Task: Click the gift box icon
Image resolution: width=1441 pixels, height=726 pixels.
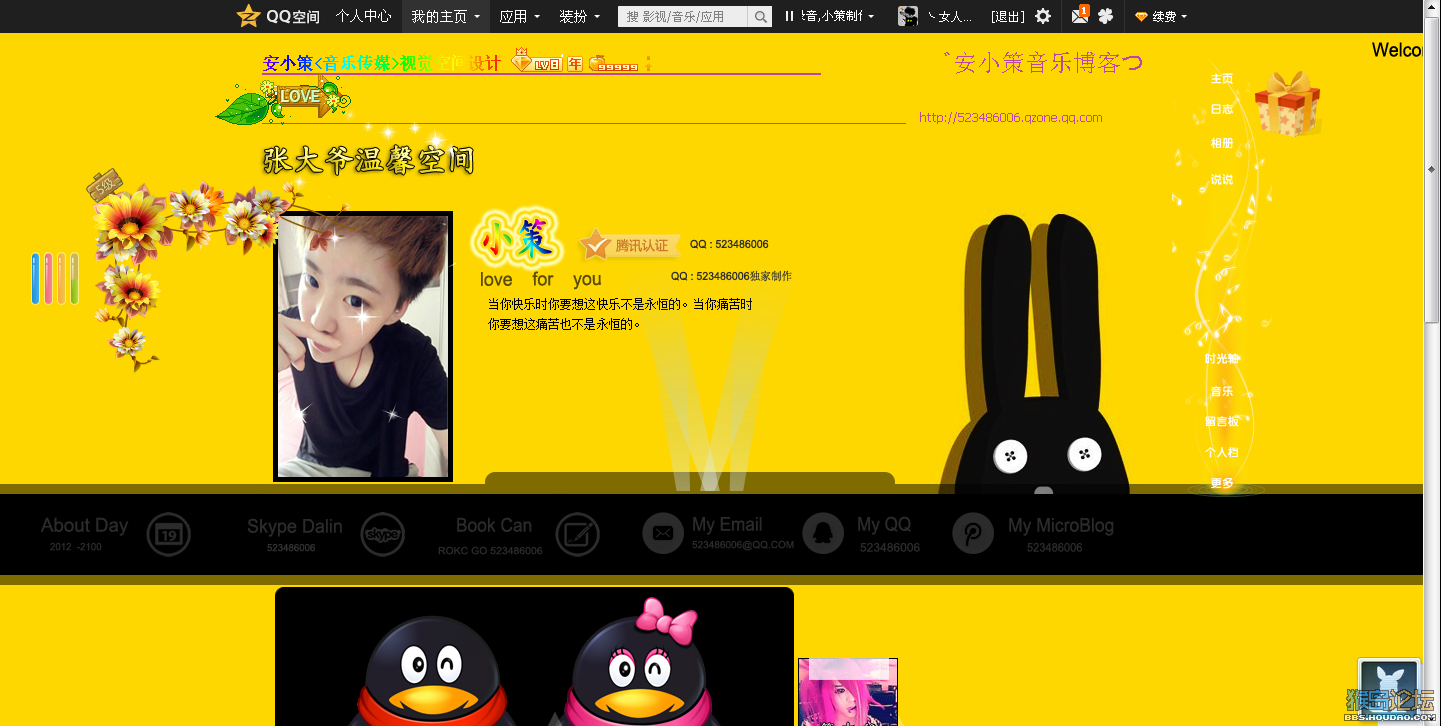Action: pos(1287,103)
